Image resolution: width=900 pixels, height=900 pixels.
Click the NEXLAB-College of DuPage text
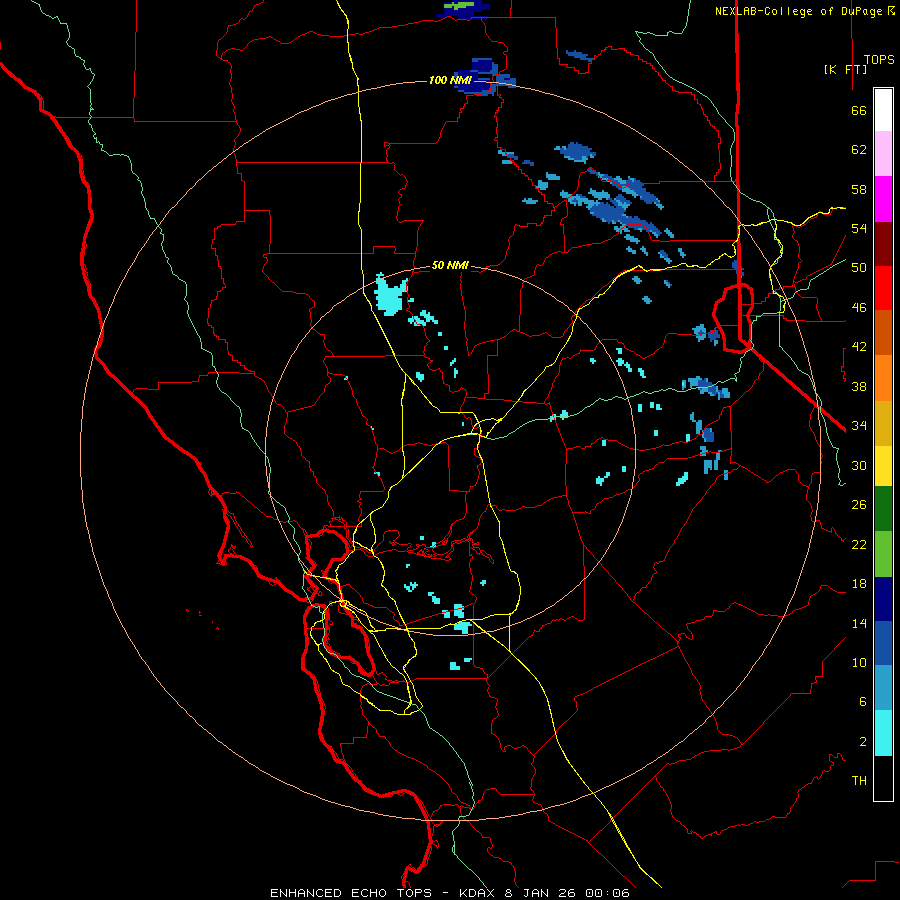coord(798,11)
